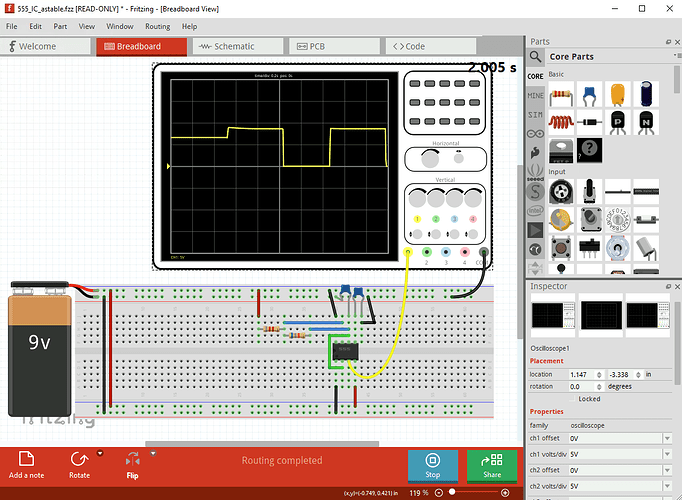
Task: Pick the blue ceramic capacitor part
Action: pyautogui.click(x=589, y=95)
